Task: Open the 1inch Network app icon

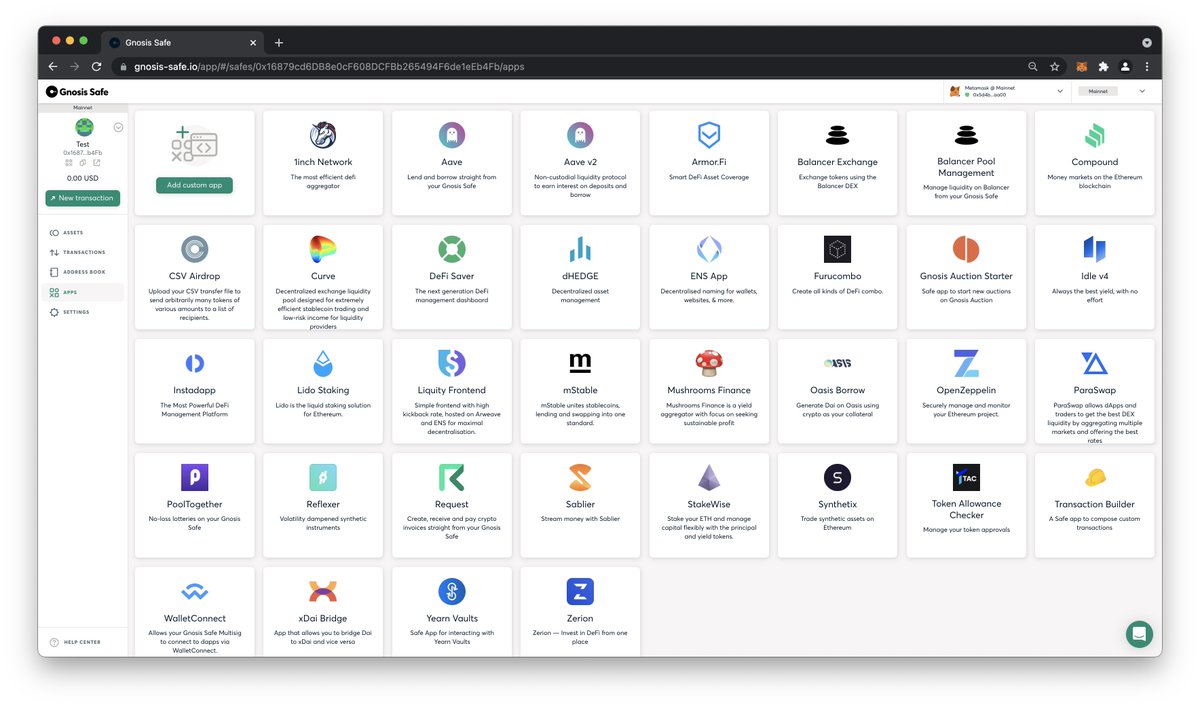Action: pos(323,135)
